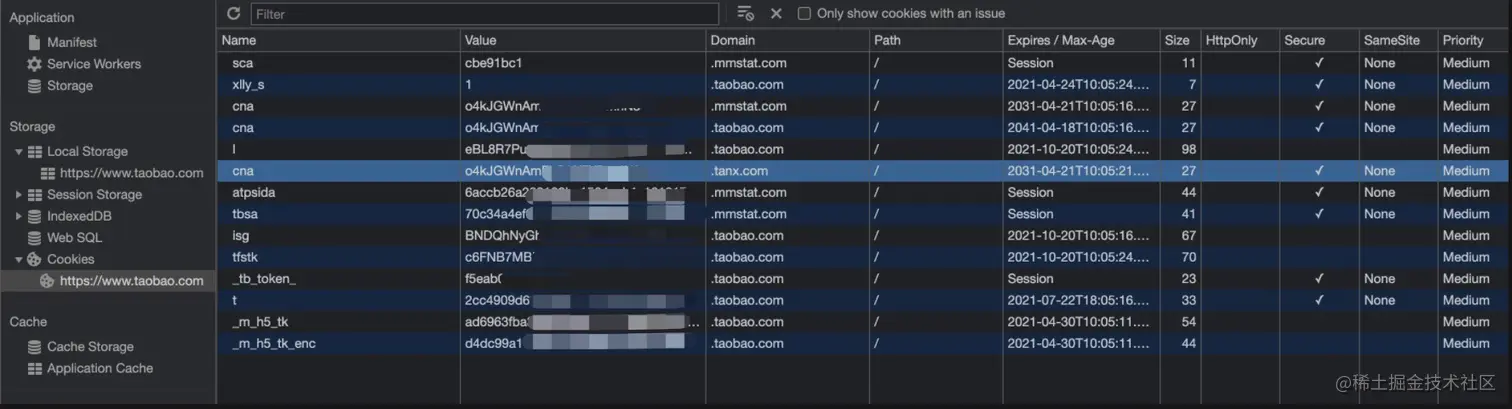The width and height of the screenshot is (1512, 409).
Task: Expand the IndexedDB tree arrow
Action: click(18, 216)
